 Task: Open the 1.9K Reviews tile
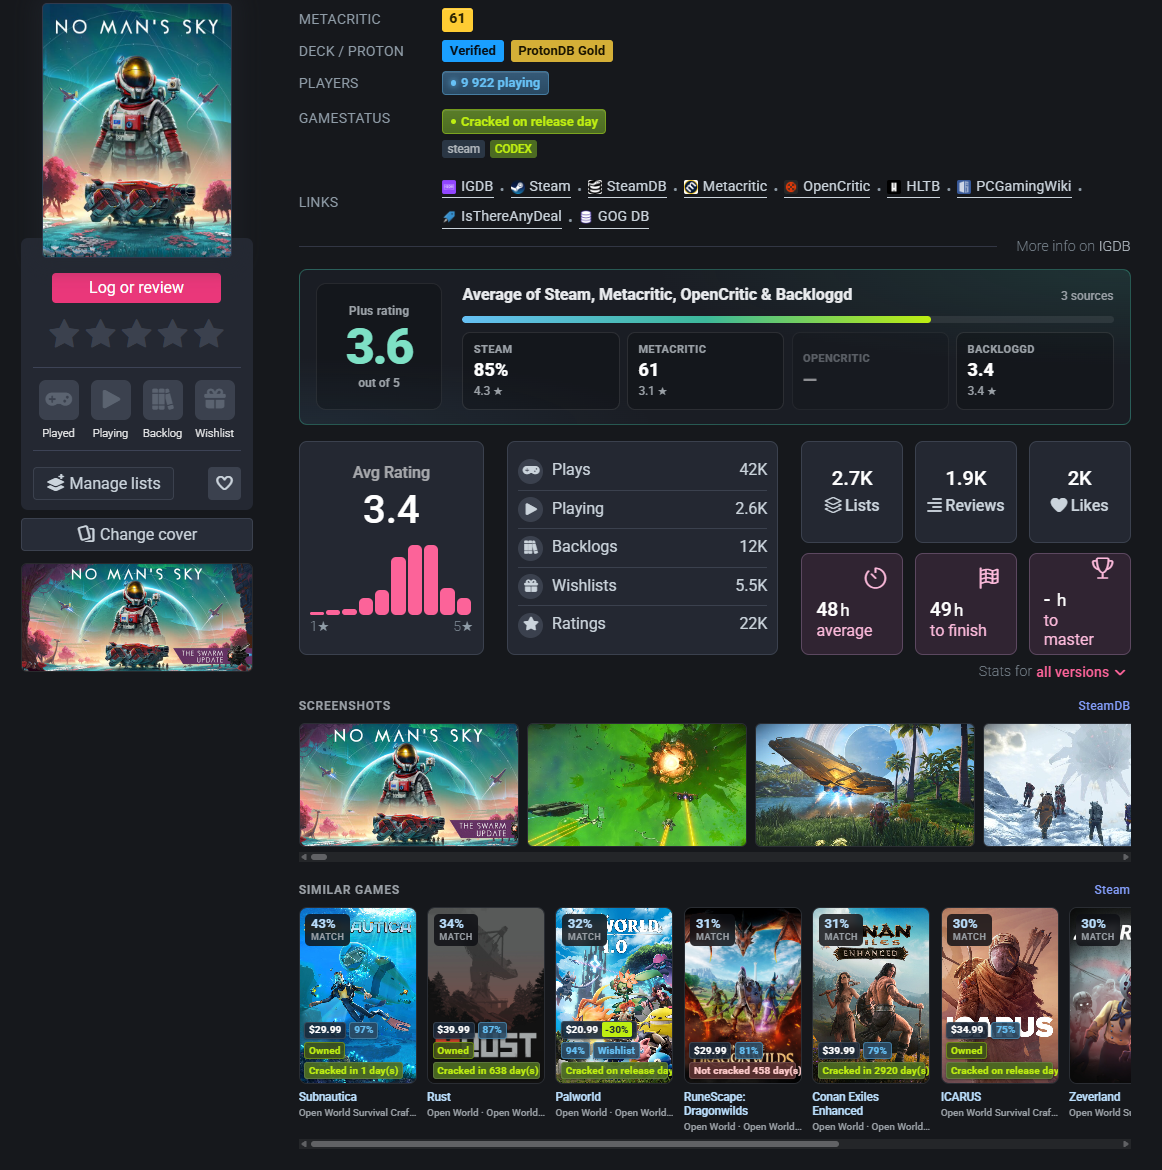[966, 492]
